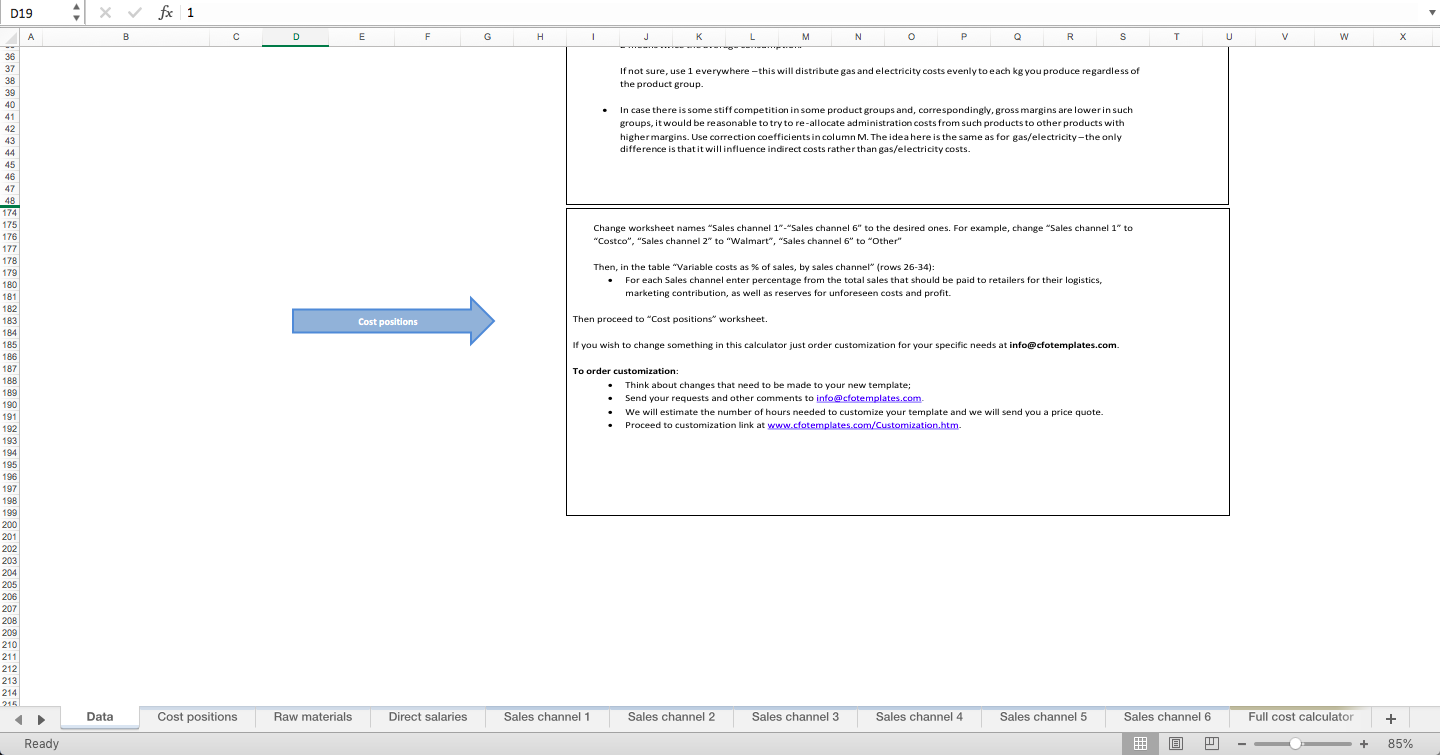
Task: Open the info@cfotemplates.com underlined email link
Action: coord(869,398)
